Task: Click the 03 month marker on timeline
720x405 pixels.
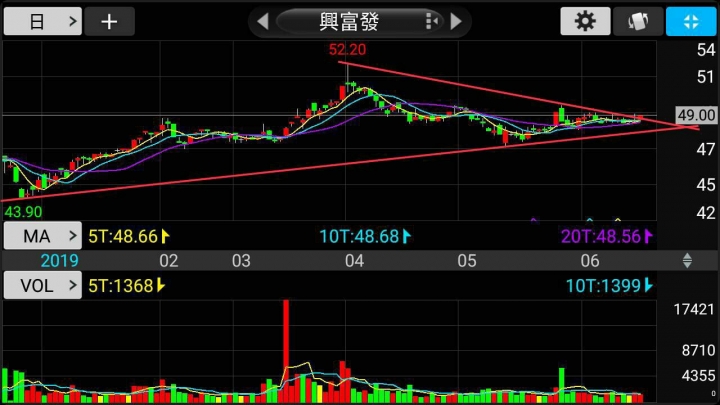Action: click(x=241, y=261)
